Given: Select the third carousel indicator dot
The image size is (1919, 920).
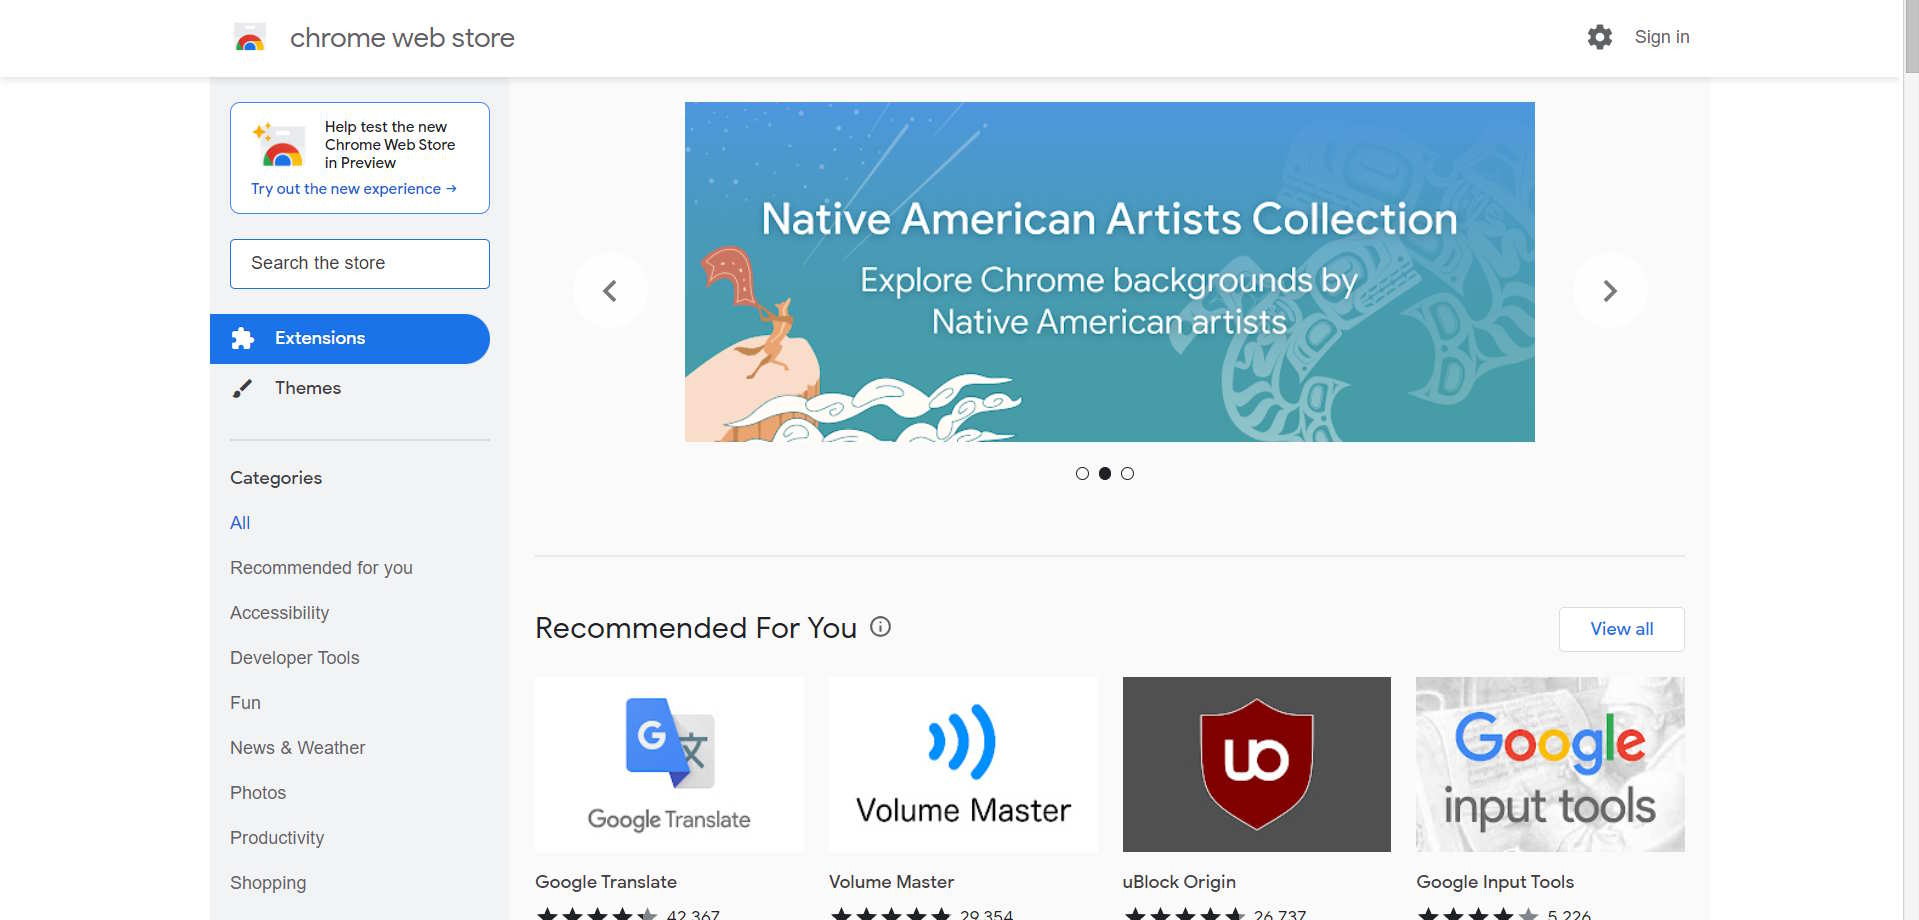Looking at the screenshot, I should tap(1127, 474).
